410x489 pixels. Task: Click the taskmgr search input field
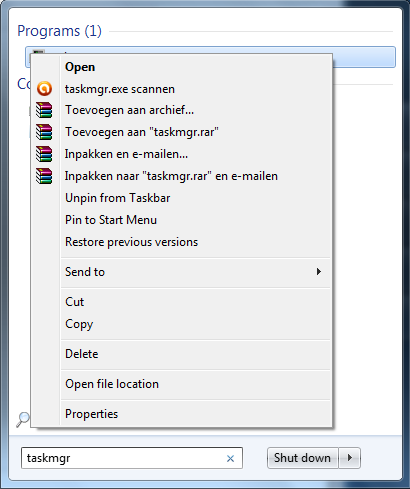tap(132, 458)
